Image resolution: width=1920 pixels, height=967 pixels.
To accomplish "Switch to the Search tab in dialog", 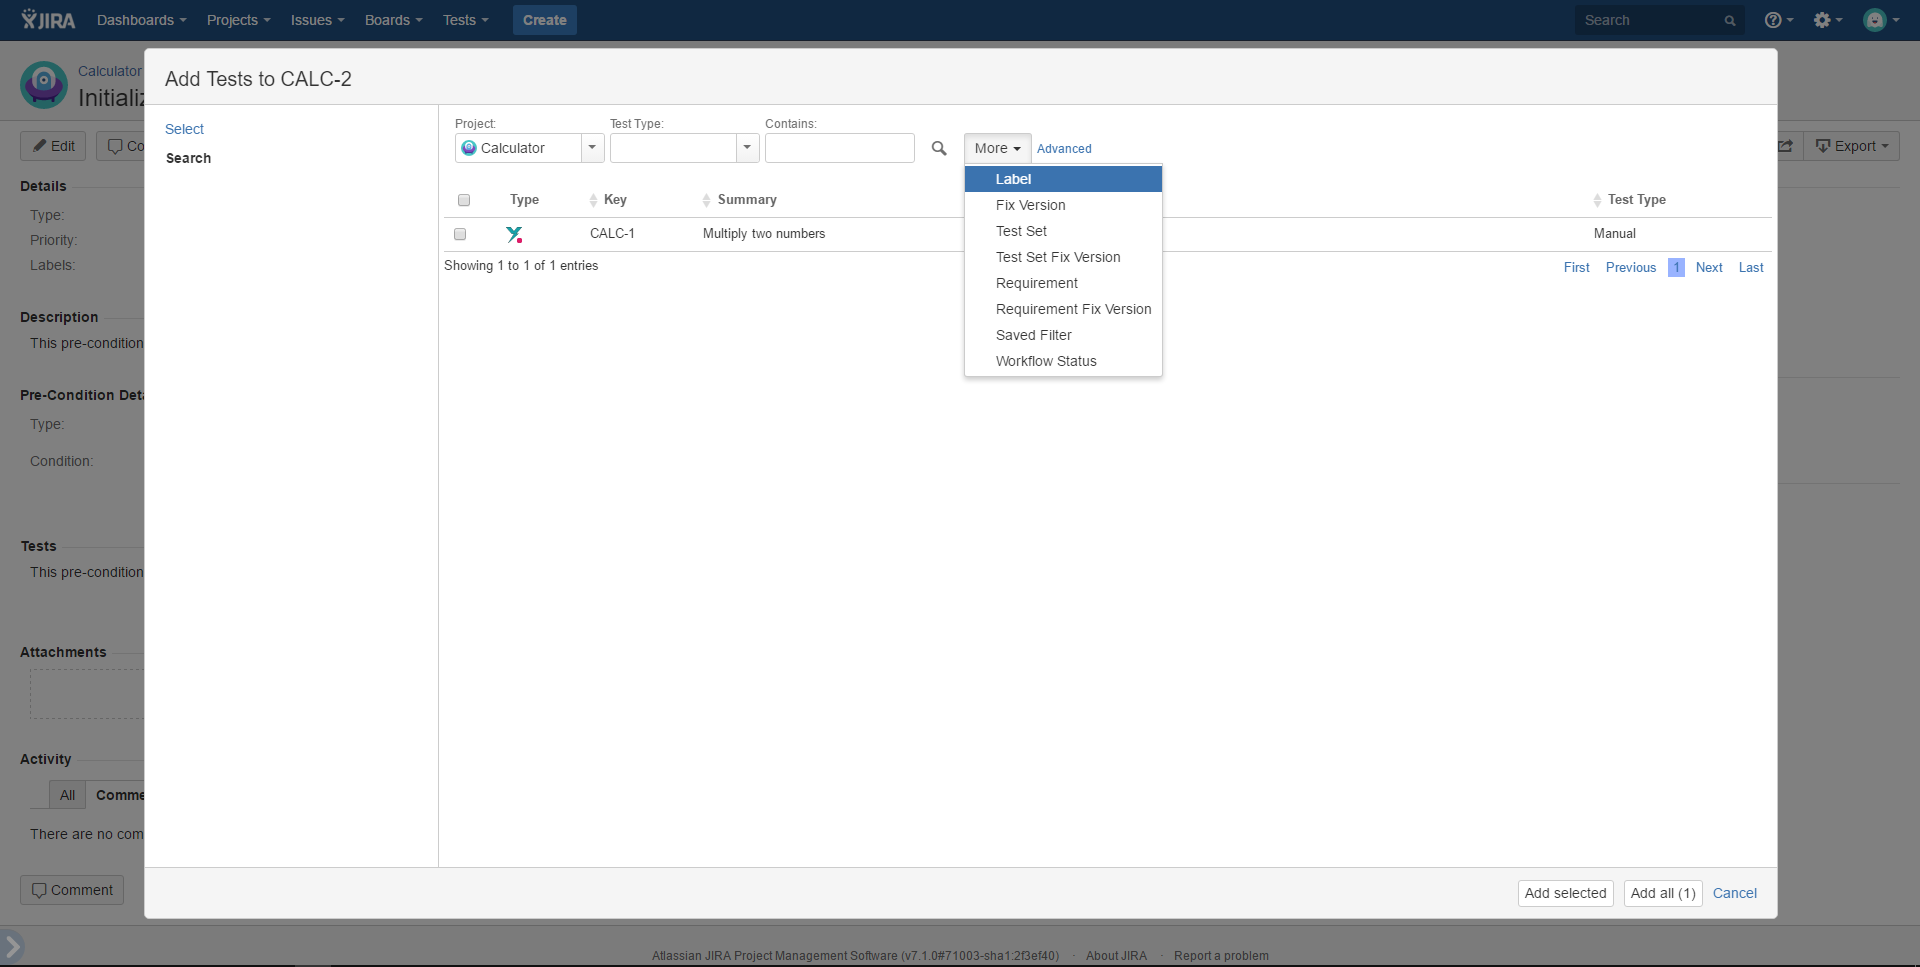I will click(188, 158).
